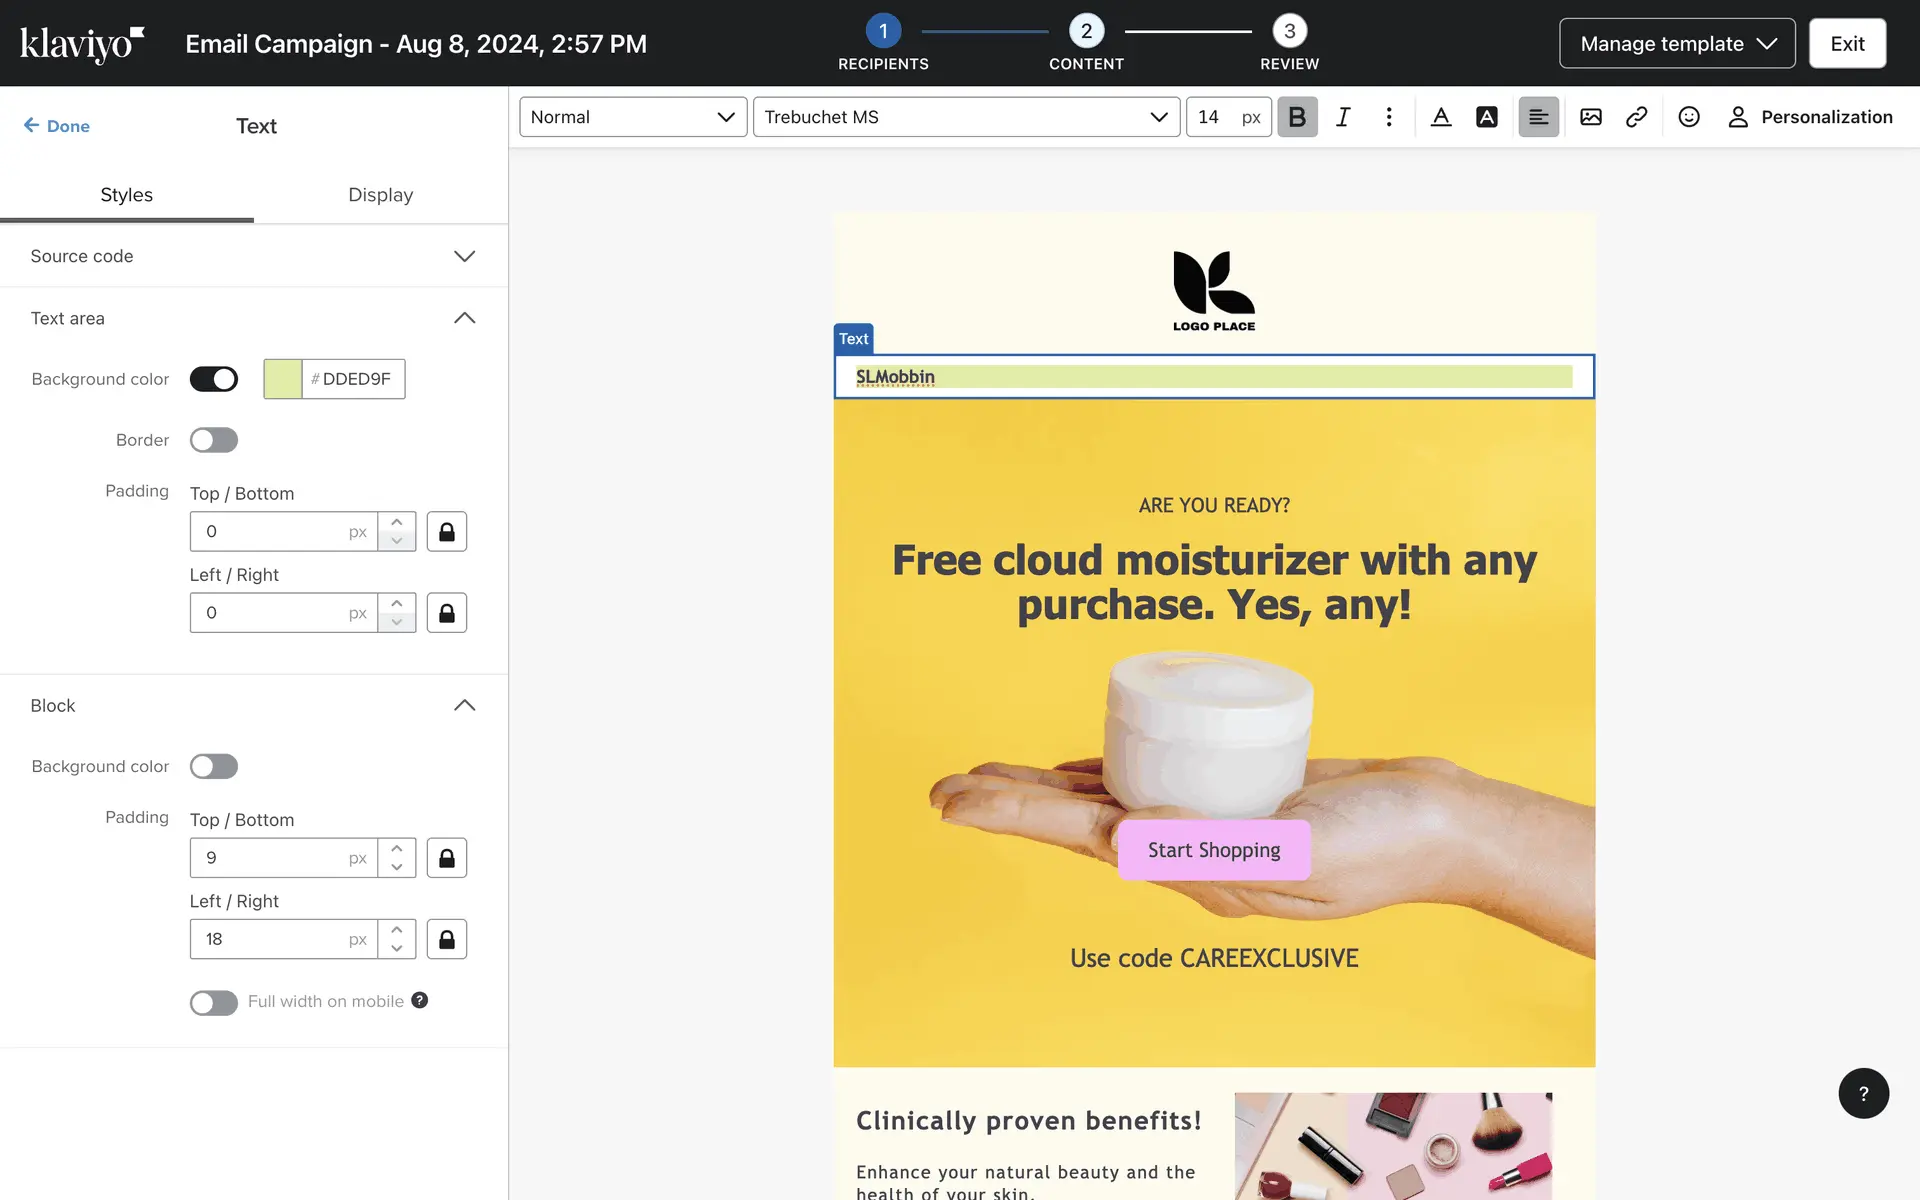Screen dimensions: 1920x1200
Task: Open the text highlight color tool
Action: pos(1486,117)
